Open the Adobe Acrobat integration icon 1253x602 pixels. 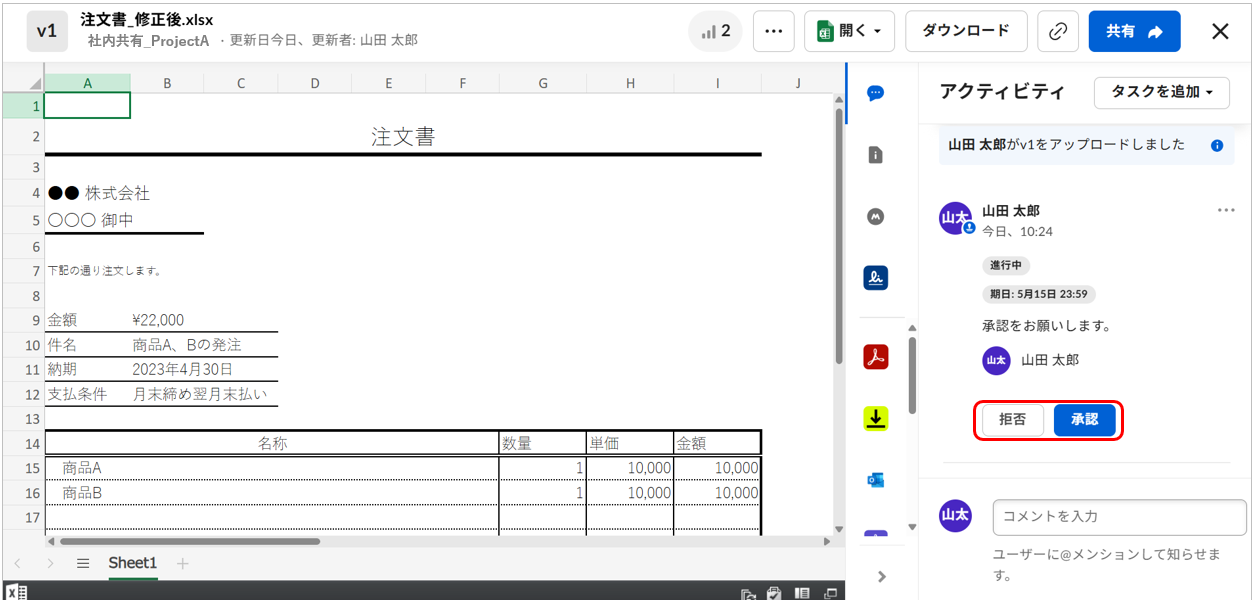[x=875, y=356]
